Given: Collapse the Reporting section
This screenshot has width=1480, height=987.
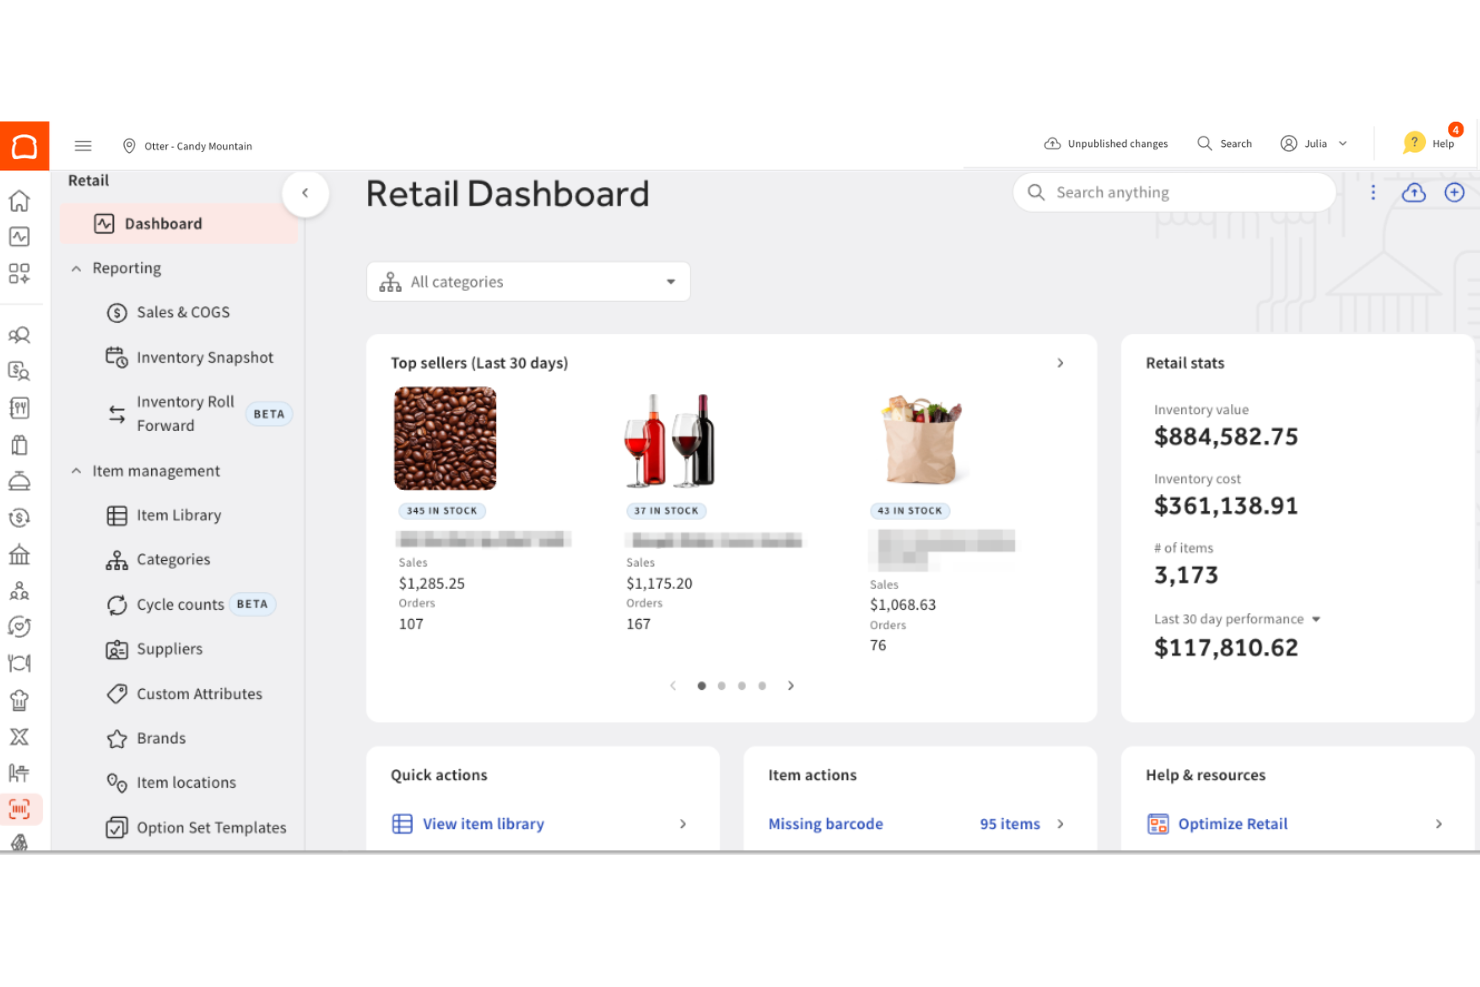Looking at the screenshot, I should point(76,268).
